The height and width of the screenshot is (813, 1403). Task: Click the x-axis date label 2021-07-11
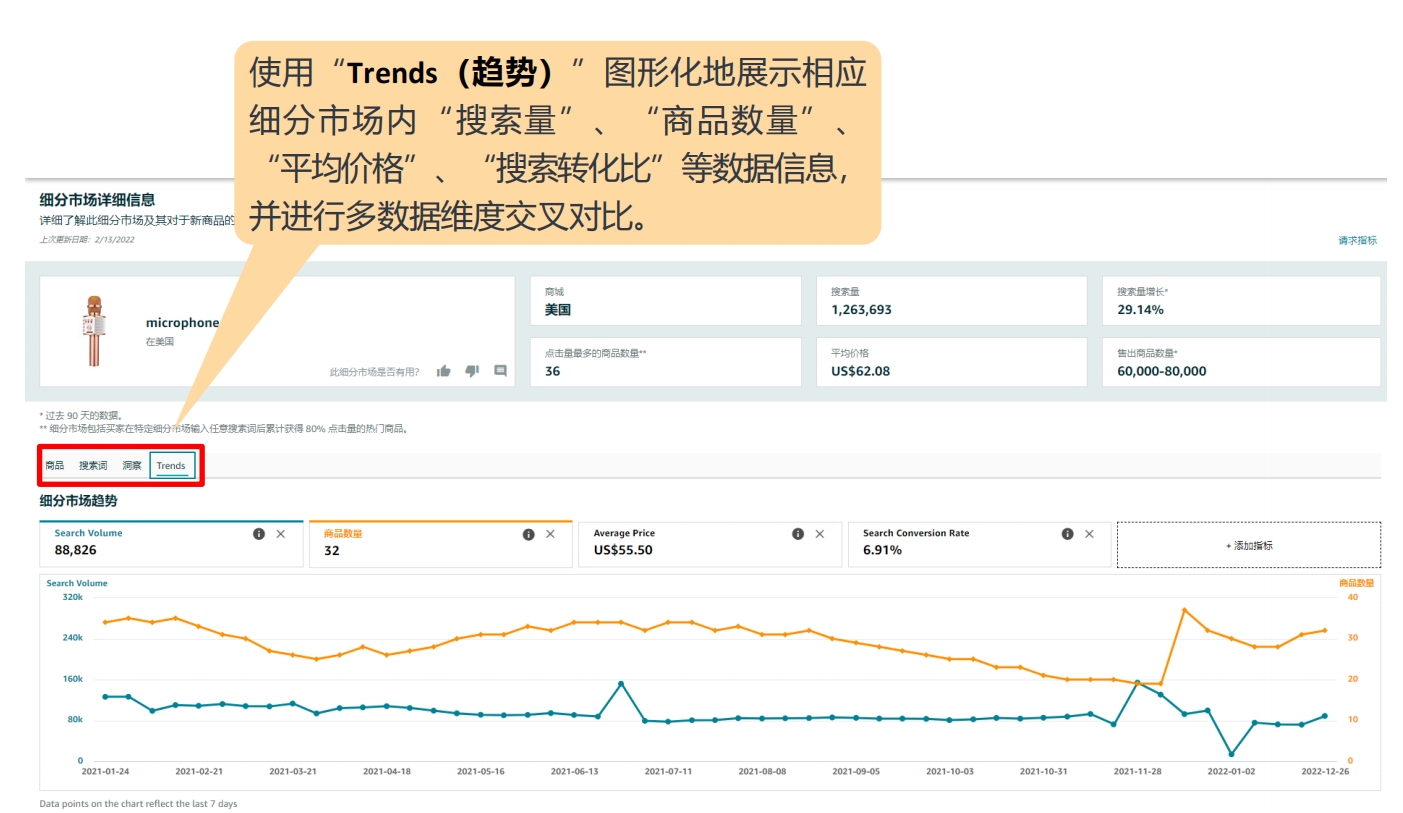(x=668, y=772)
